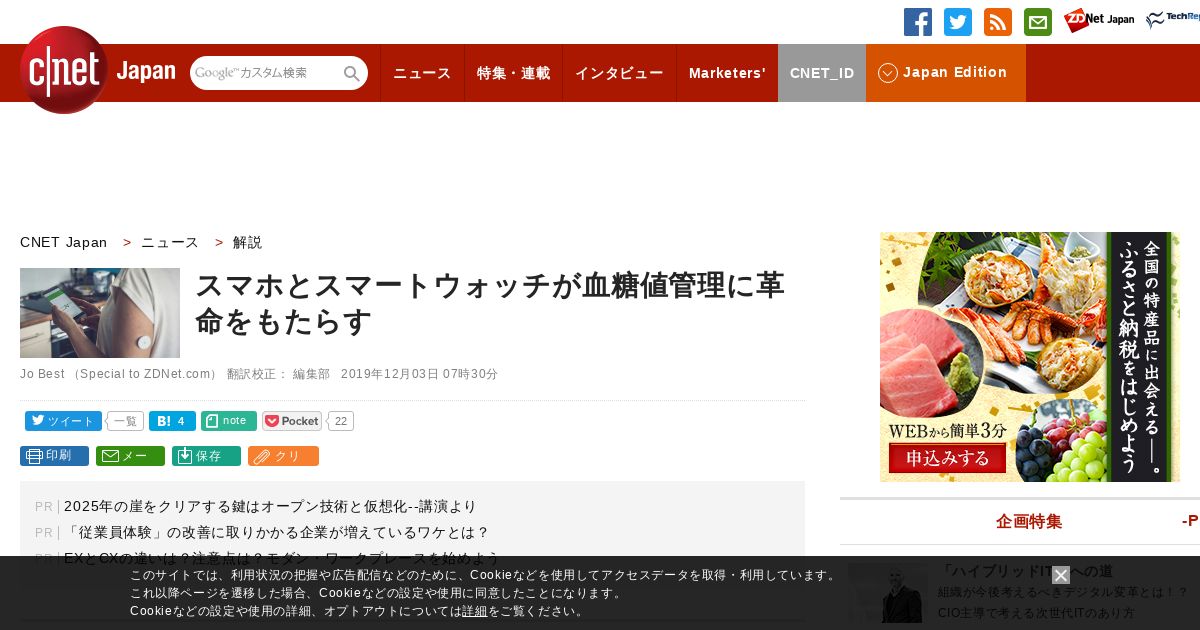1200x630 pixels.
Task: Print article with the 印刷 button
Action: [54, 456]
